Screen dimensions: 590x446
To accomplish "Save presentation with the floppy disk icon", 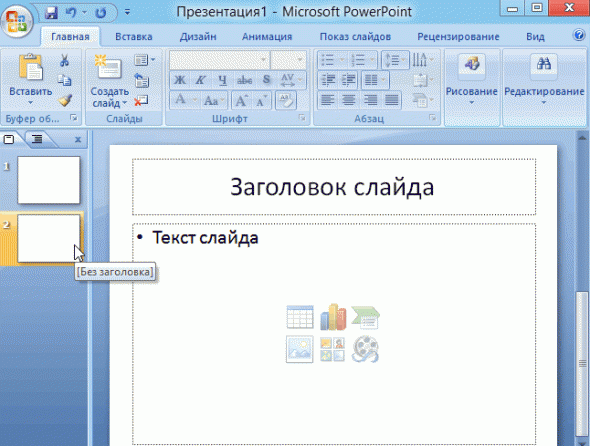I will click(x=51, y=13).
